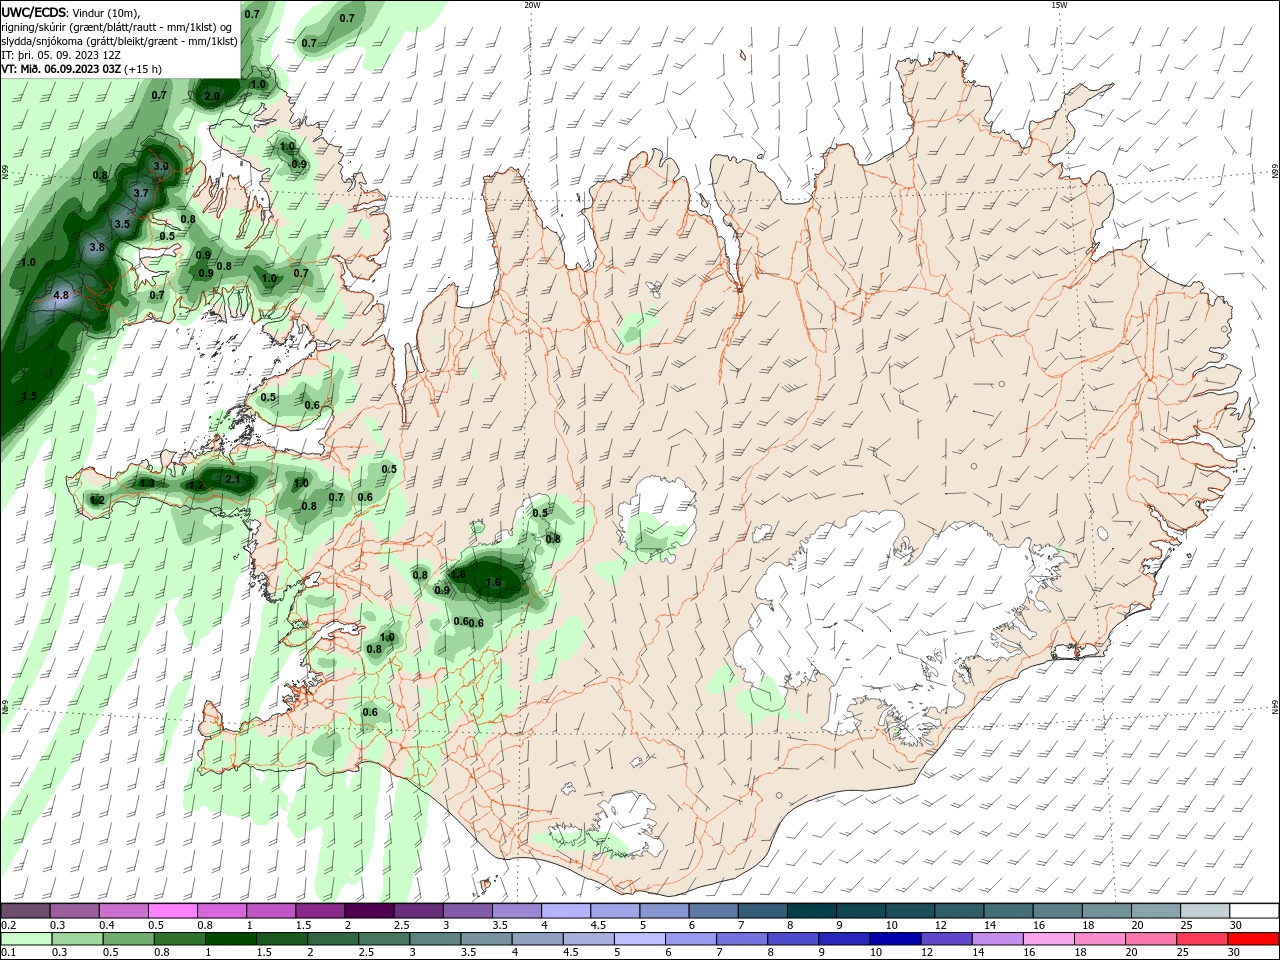Click the red swatch labeled 30 in lower legend row
This screenshot has width=1280, height=960.
(x=1254, y=939)
